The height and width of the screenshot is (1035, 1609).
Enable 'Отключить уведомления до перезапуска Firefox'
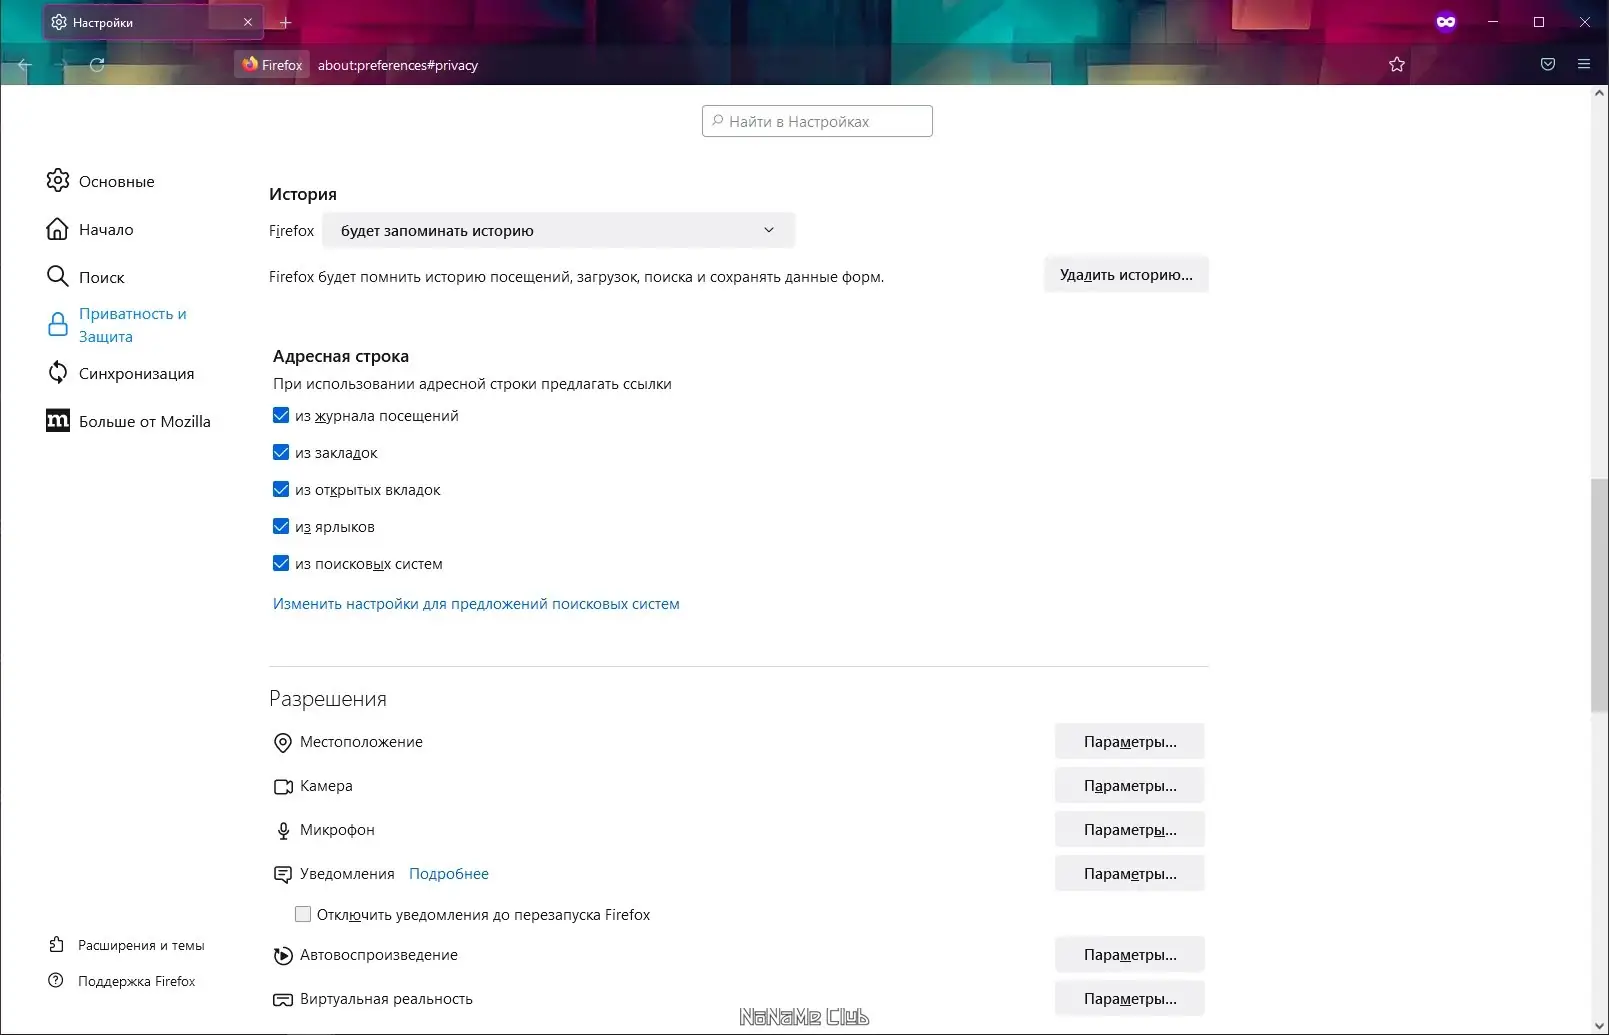coord(303,914)
